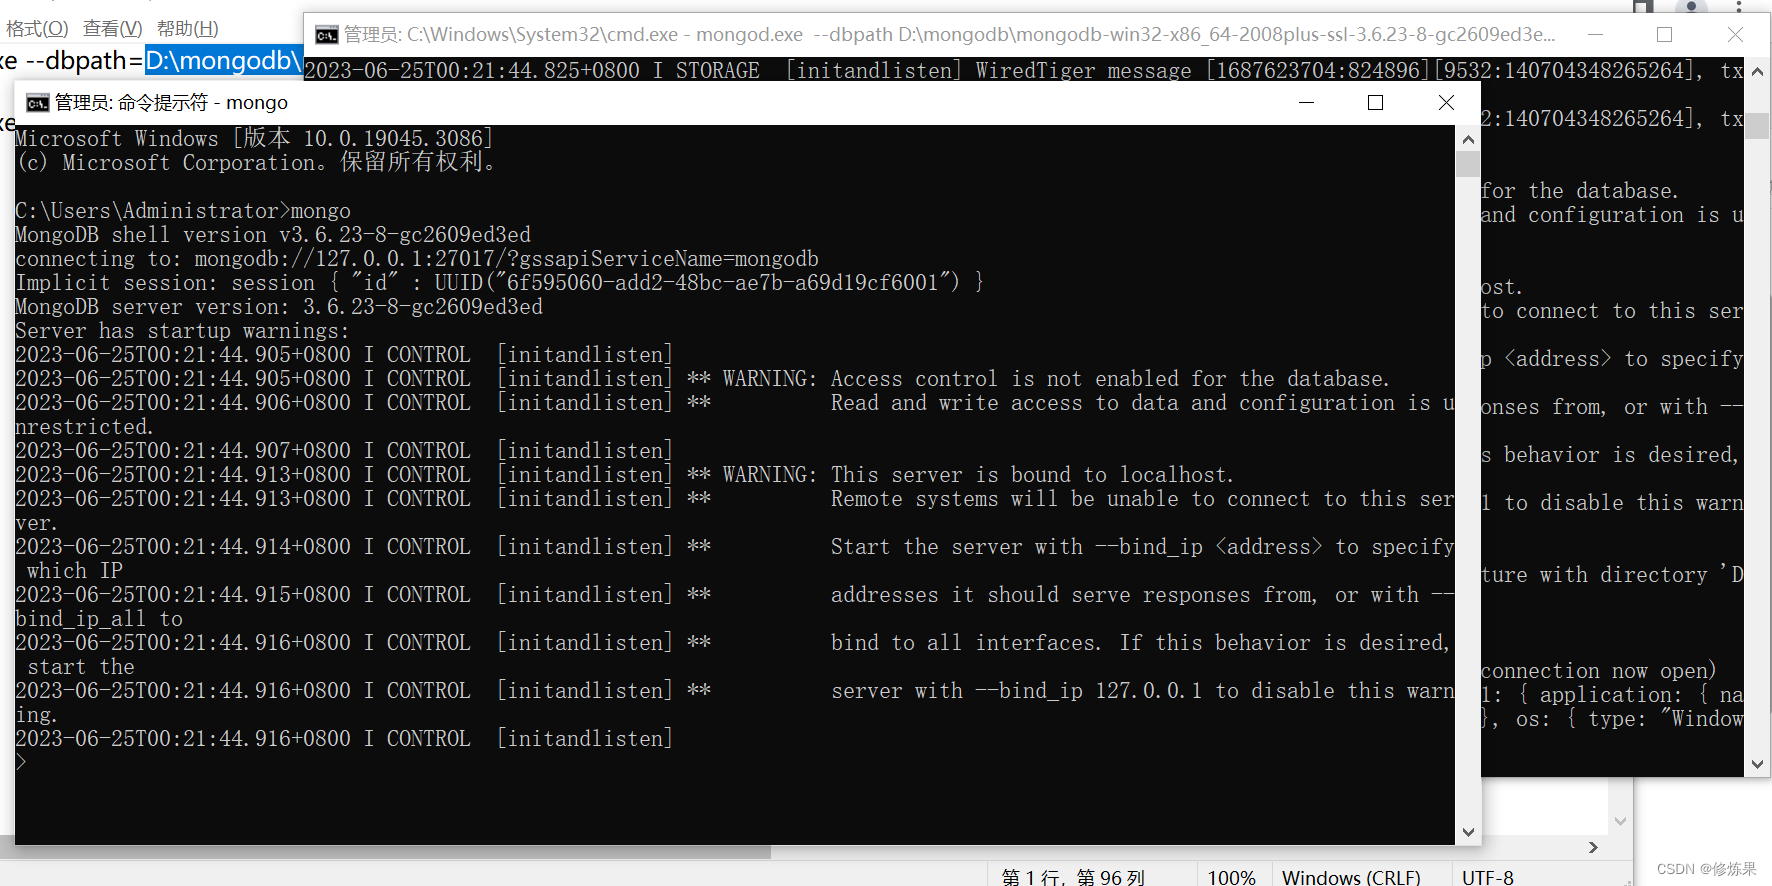The image size is (1772, 886).
Task: Close the mongod.exe cmd window
Action: (x=1735, y=35)
